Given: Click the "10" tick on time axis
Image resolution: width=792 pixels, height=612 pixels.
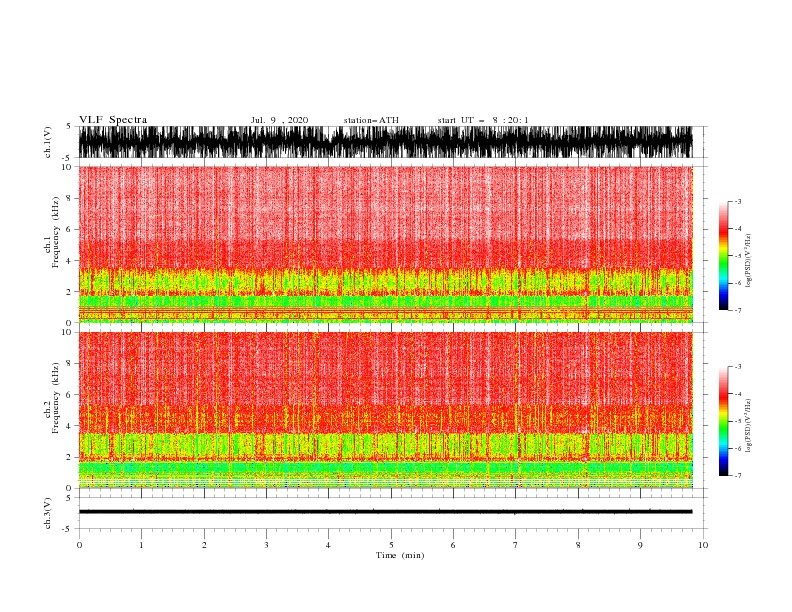Looking at the screenshot, I should pos(703,545).
